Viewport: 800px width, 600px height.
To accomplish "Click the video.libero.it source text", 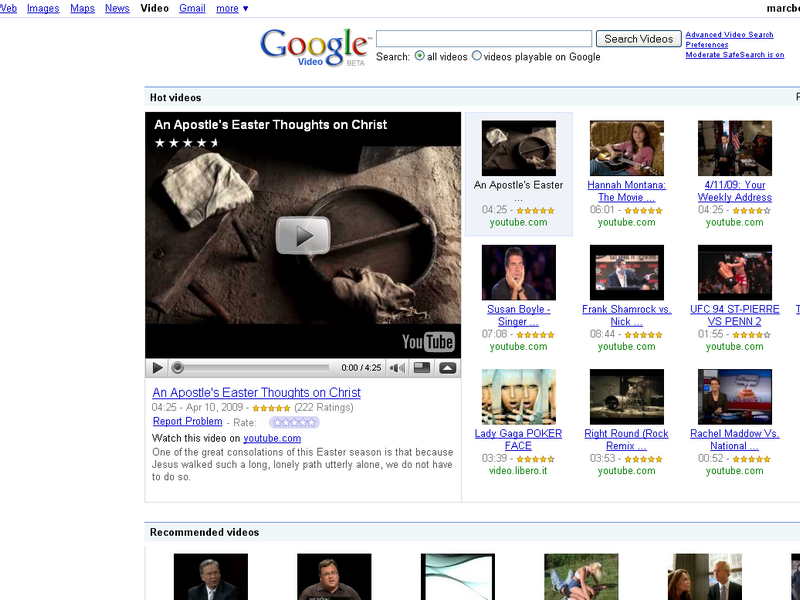I will (518, 471).
